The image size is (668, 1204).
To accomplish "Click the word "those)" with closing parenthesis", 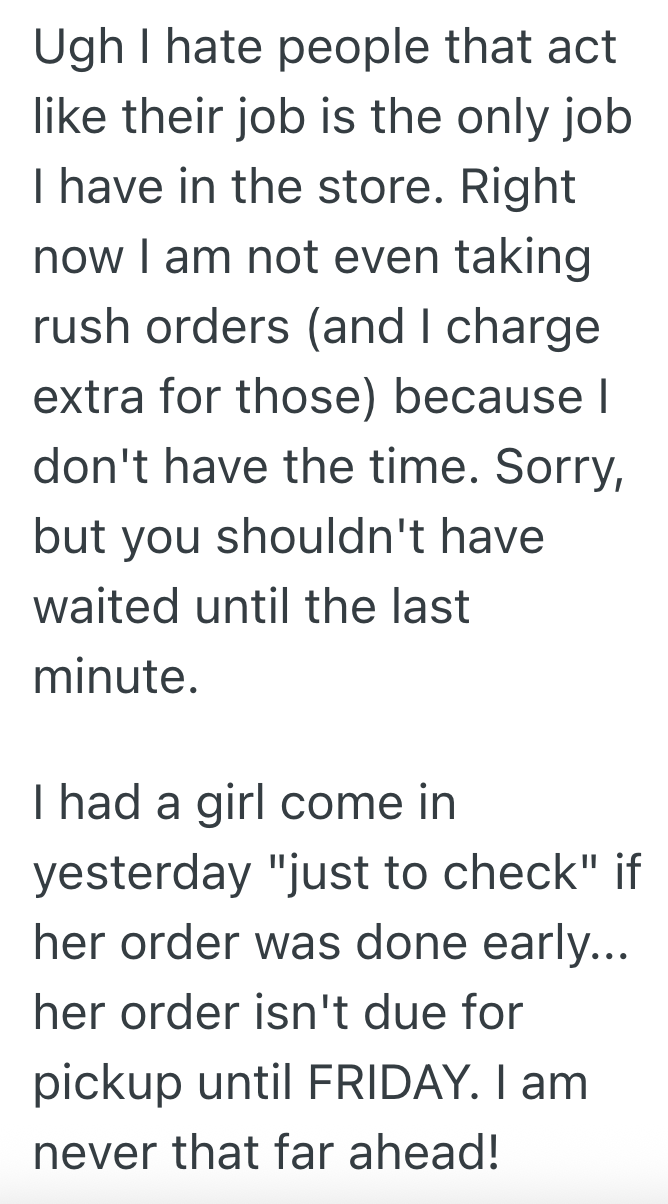I will click(307, 398).
